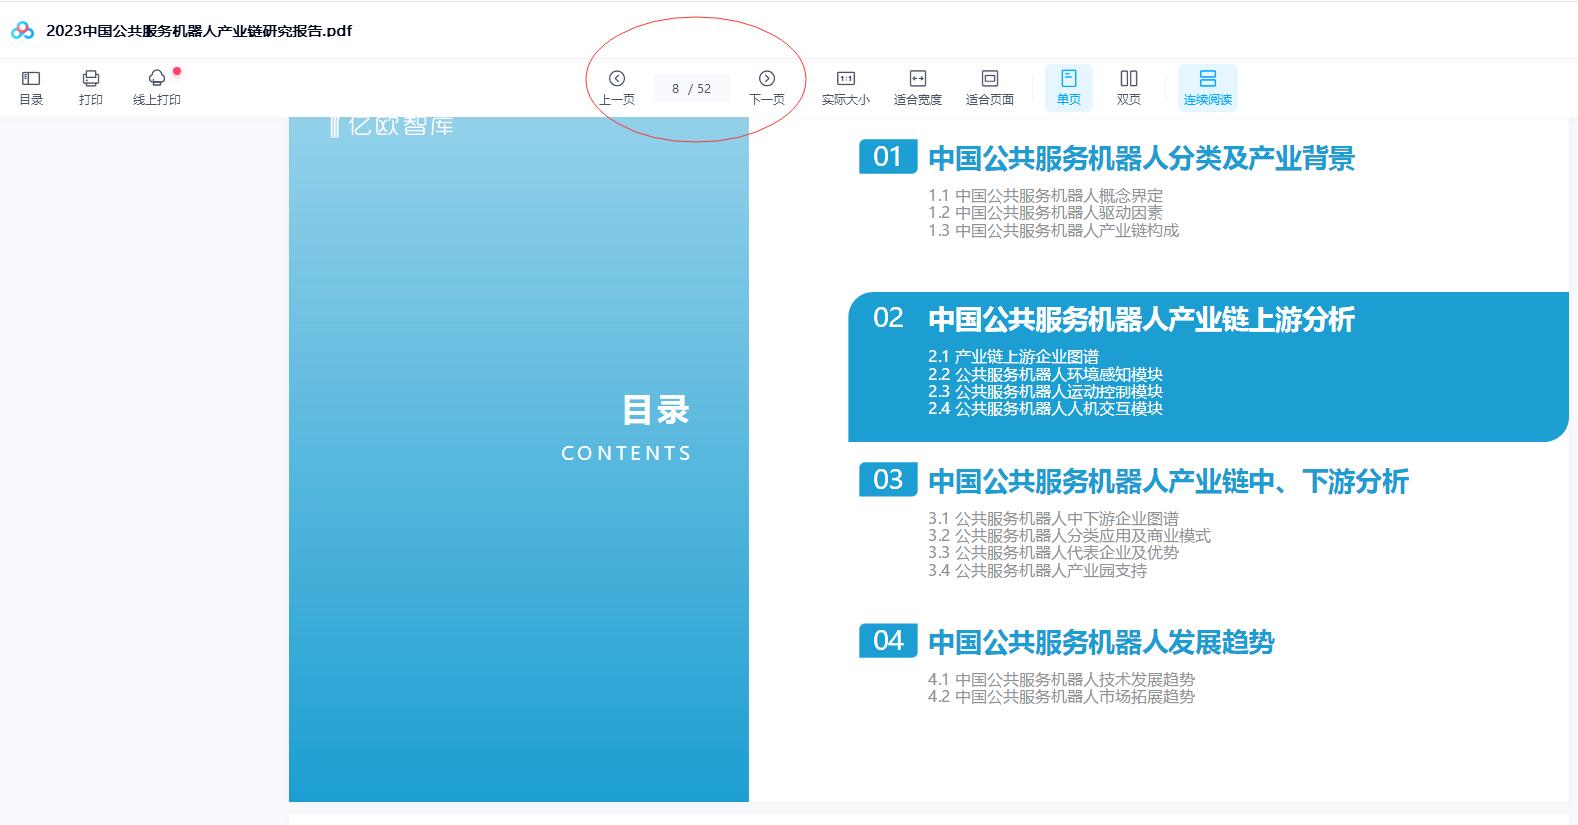
Task: Set zoom to 实际大小 actual size
Action: [846, 87]
